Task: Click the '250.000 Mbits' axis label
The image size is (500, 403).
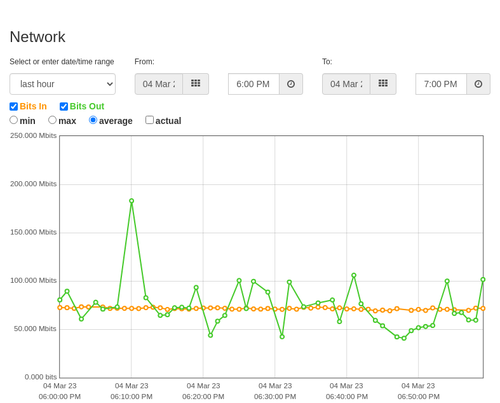Action: click(33, 136)
